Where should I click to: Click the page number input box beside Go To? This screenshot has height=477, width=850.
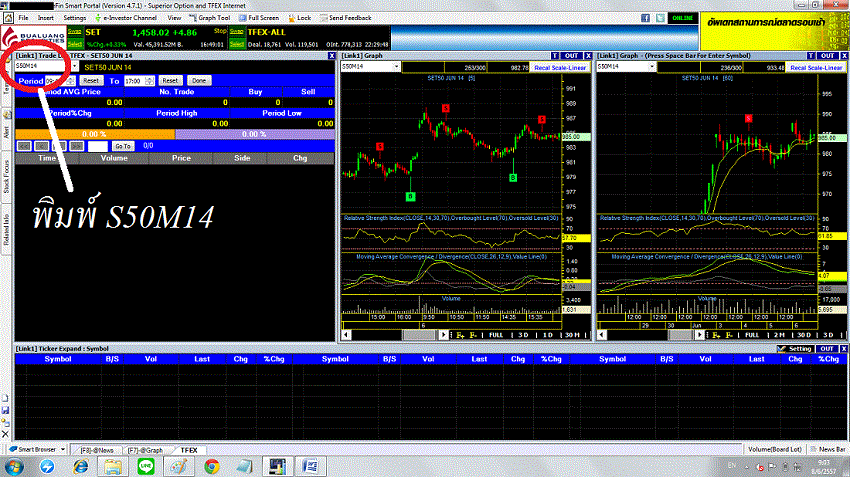[x=98, y=146]
